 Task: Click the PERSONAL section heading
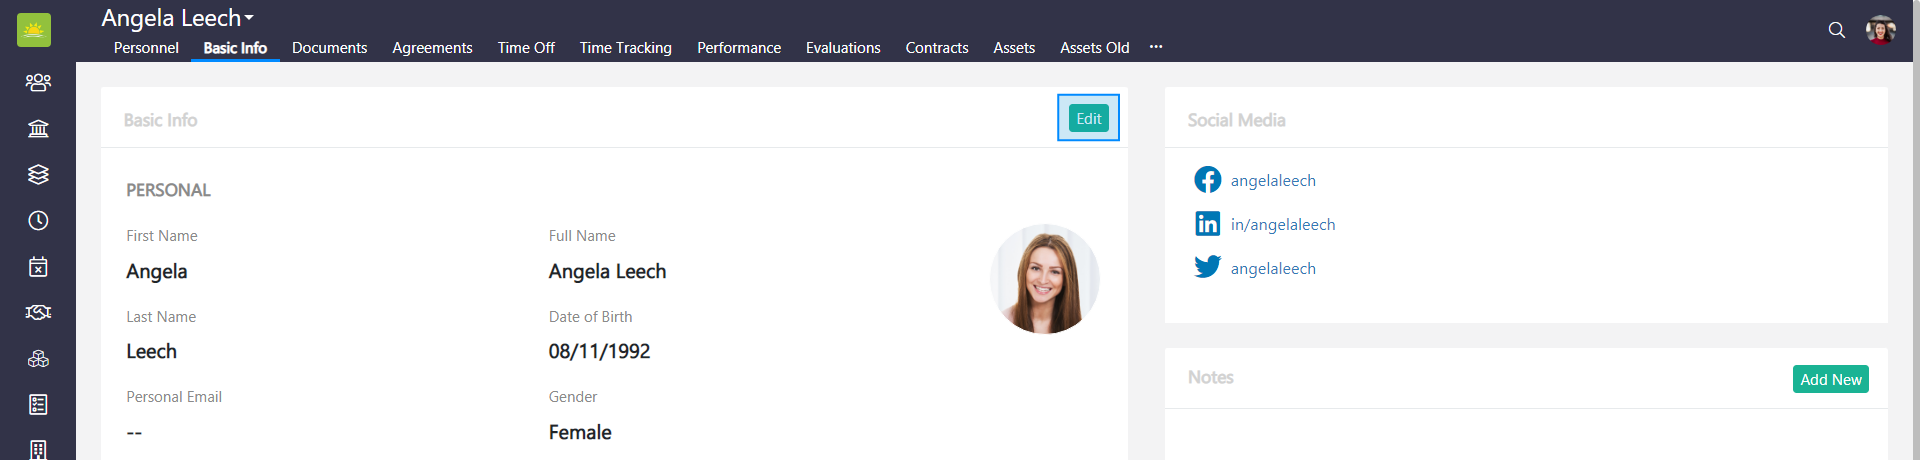(168, 190)
